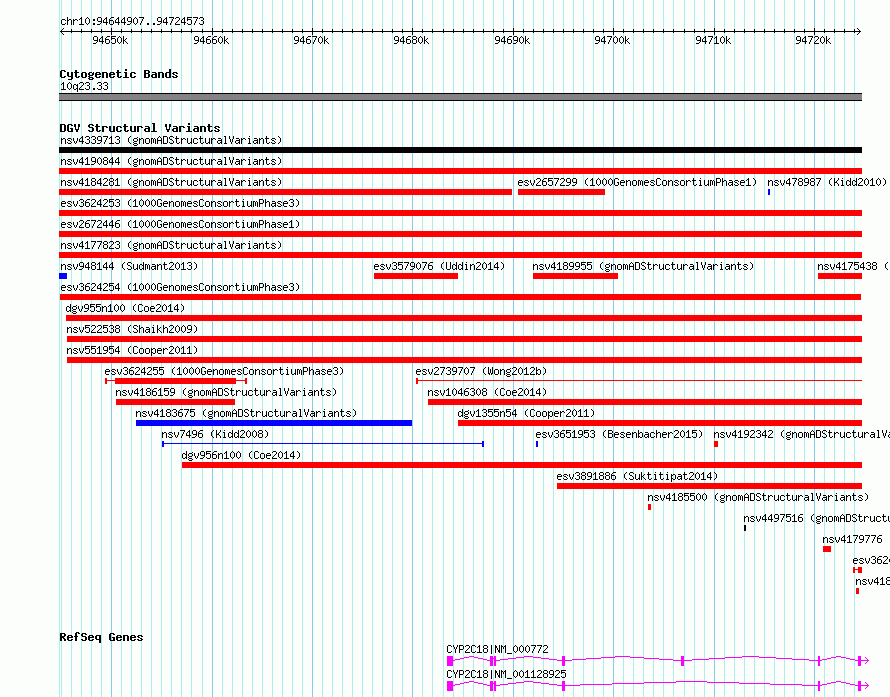Open variant nsv4185500 label
890x697 pixels.
[x=758, y=497]
